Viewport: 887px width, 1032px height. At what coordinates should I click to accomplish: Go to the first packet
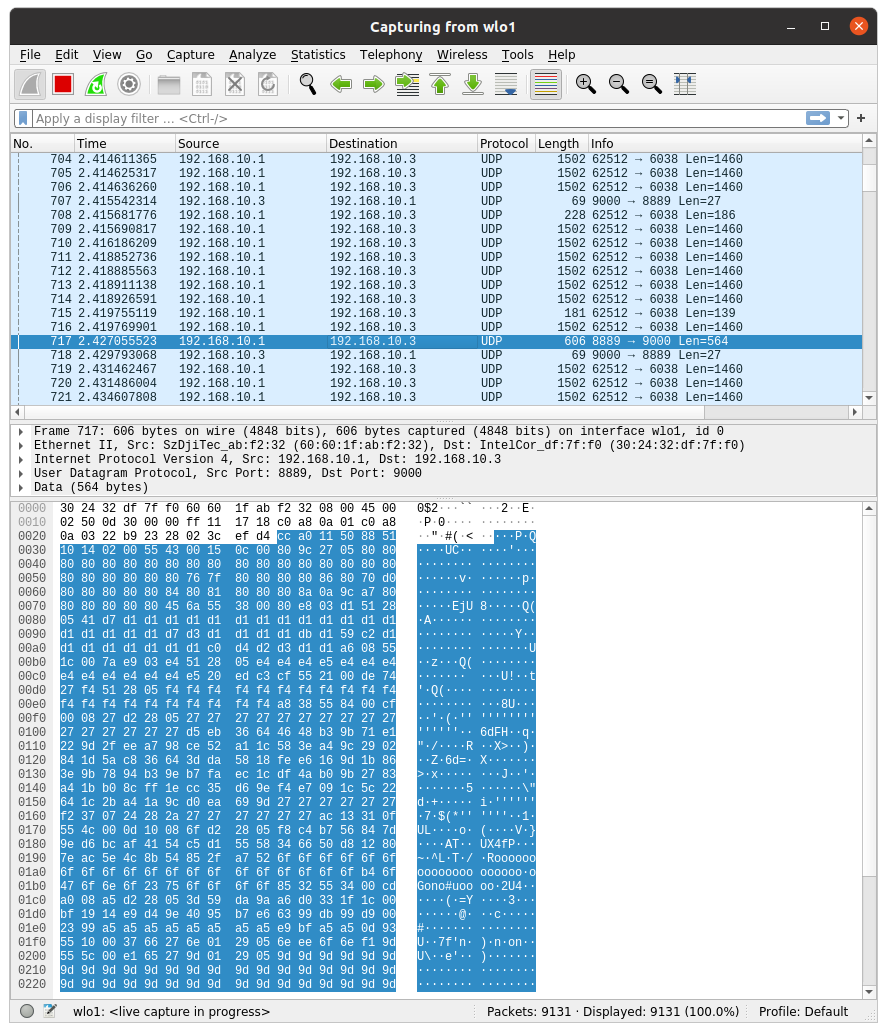pos(440,84)
